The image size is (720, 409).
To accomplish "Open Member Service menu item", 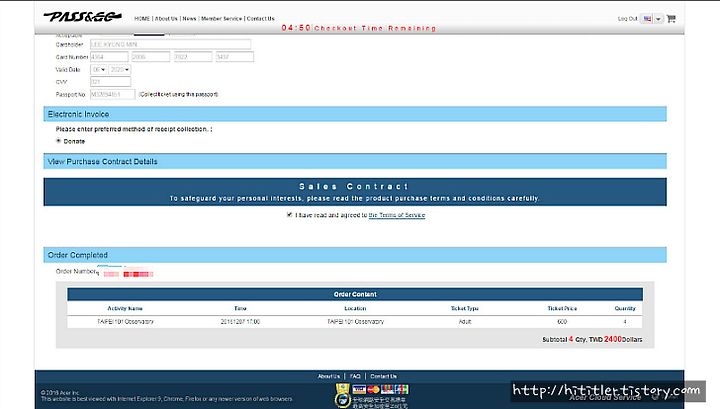I will coord(221,19).
